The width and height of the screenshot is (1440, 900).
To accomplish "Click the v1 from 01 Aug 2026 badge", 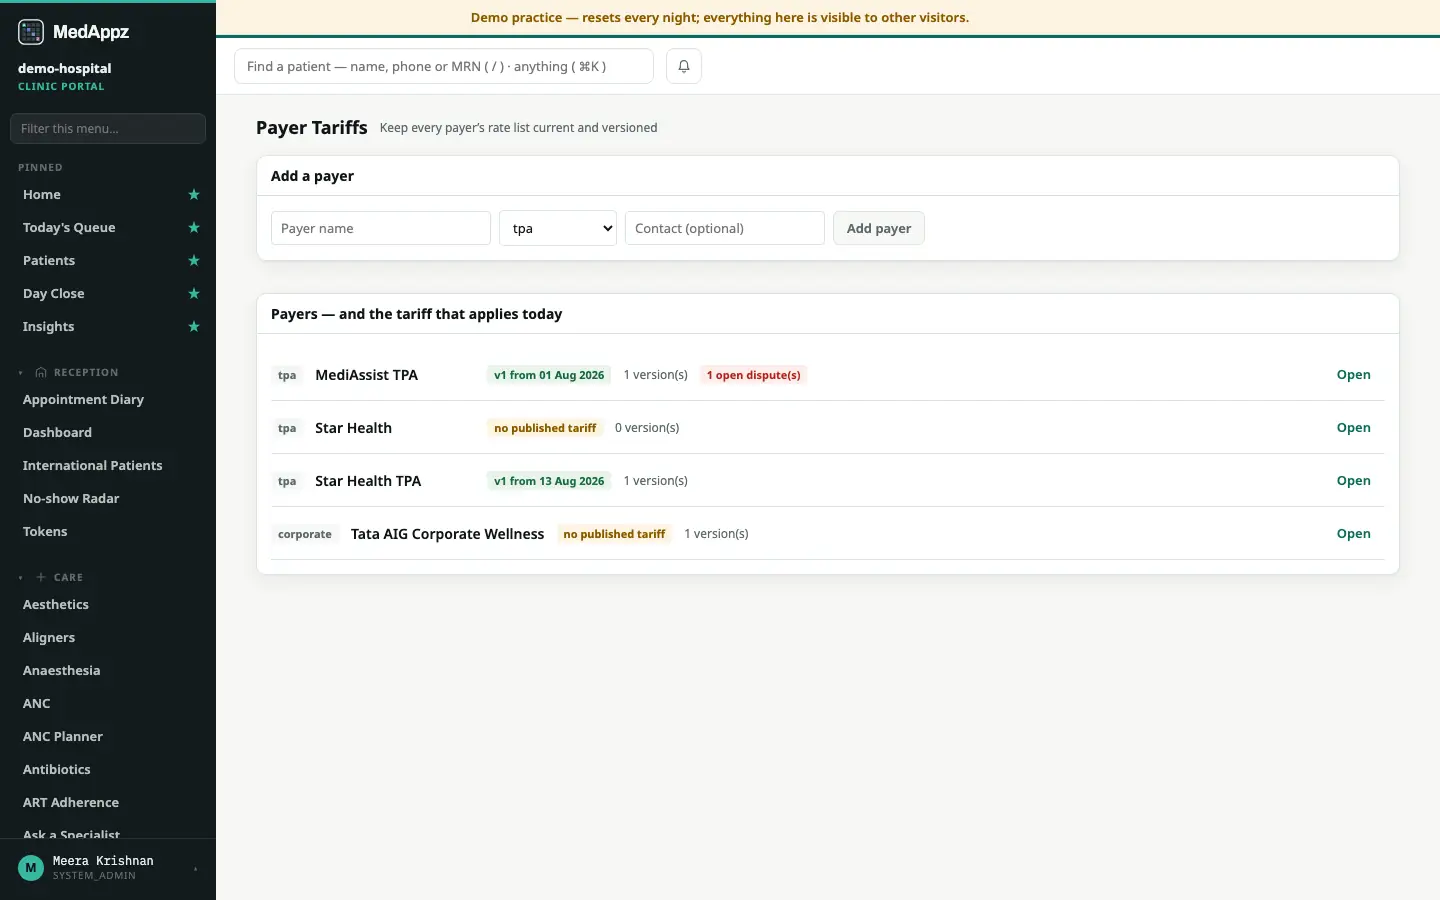I will (x=549, y=375).
